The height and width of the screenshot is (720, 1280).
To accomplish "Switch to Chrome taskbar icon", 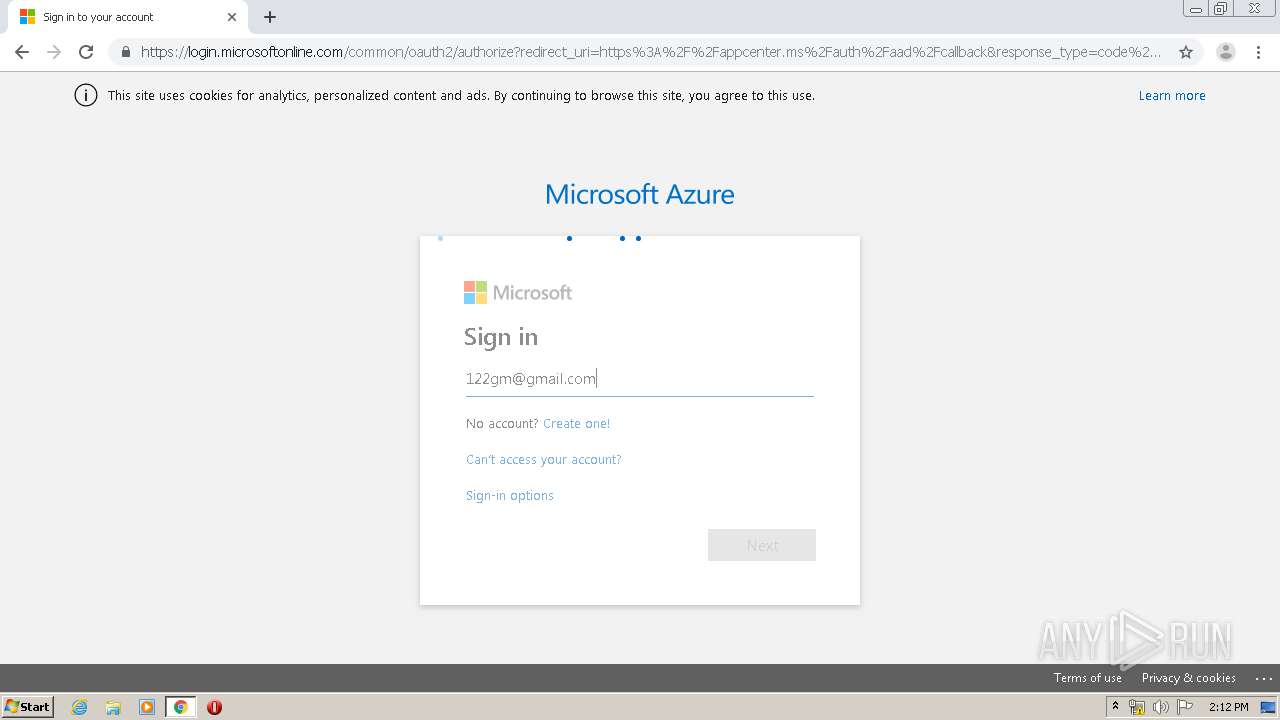I will pyautogui.click(x=181, y=707).
